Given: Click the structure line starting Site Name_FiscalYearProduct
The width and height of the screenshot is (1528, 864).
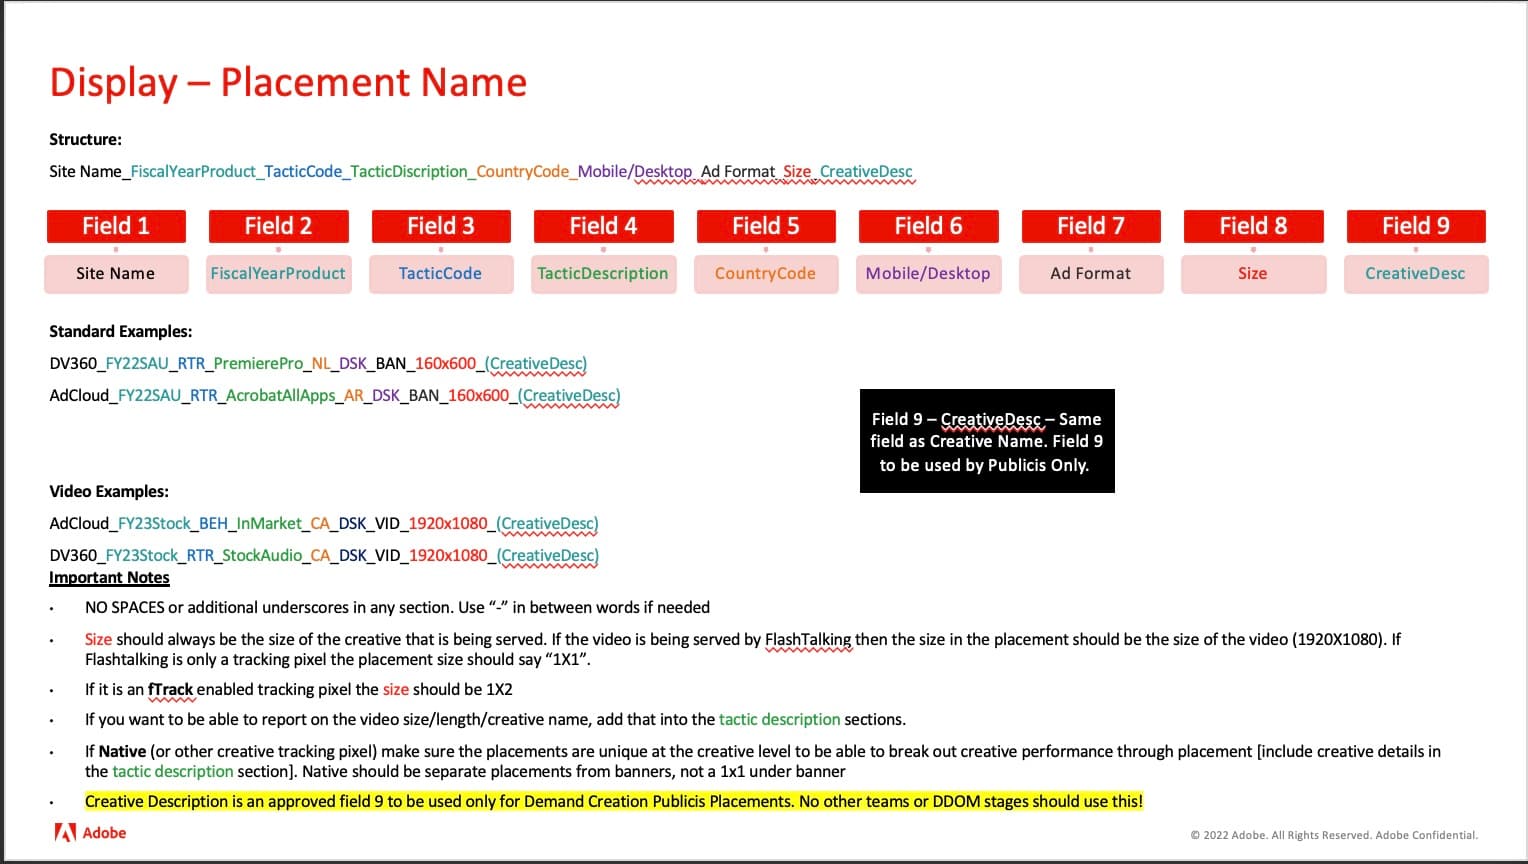Looking at the screenshot, I should pyautogui.click(x=481, y=172).
